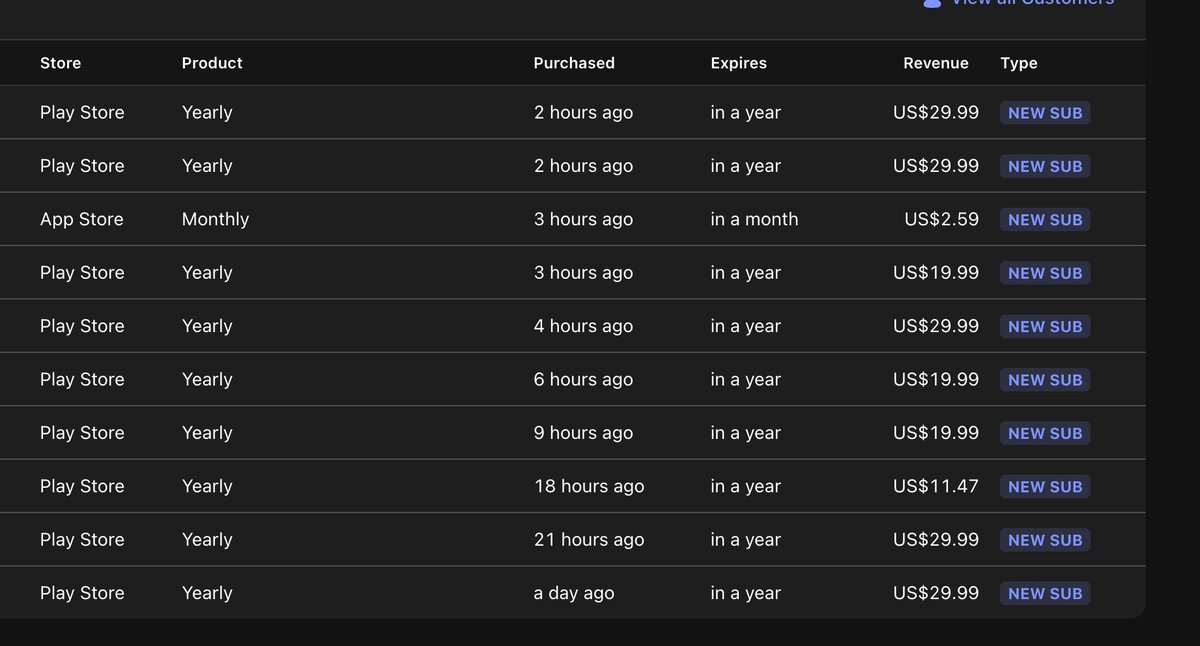Image resolution: width=1200 pixels, height=646 pixels.
Task: Click the row purchased 9 hours ago
Action: [x=572, y=433]
